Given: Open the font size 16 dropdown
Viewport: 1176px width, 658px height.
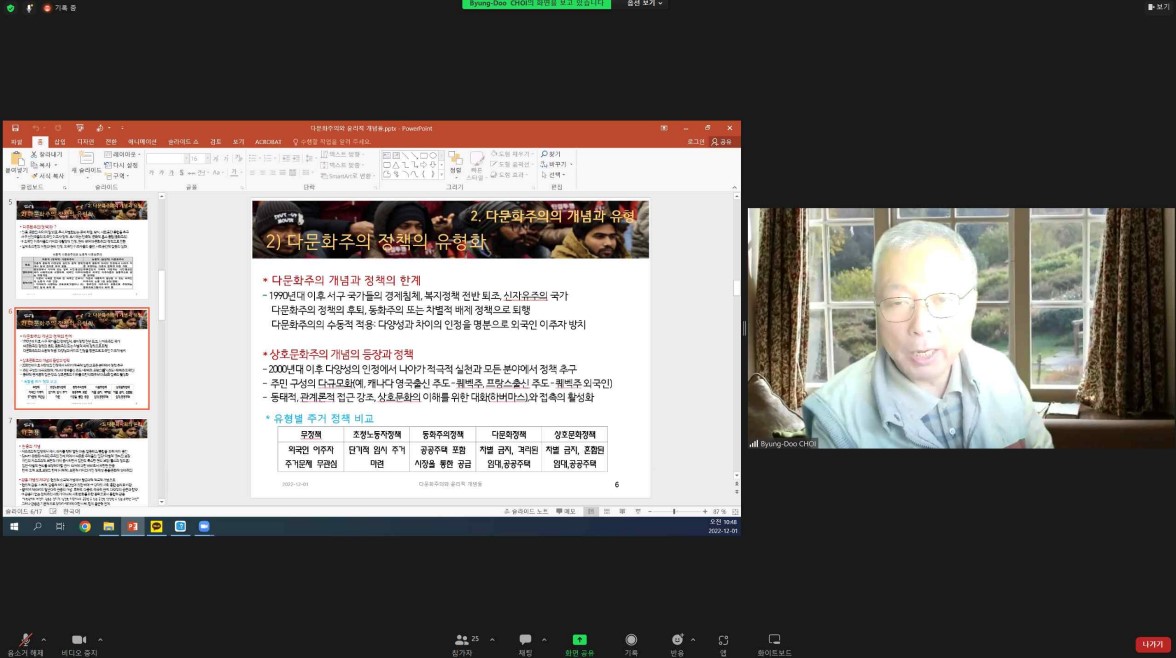Looking at the screenshot, I should (198, 159).
